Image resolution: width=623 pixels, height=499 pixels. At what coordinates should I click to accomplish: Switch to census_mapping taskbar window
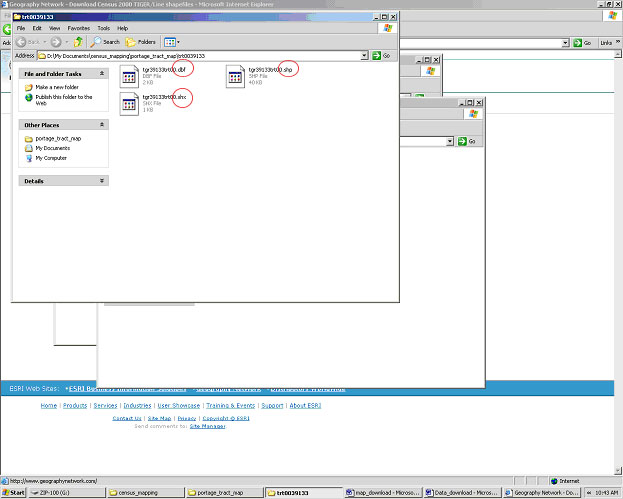(145, 493)
